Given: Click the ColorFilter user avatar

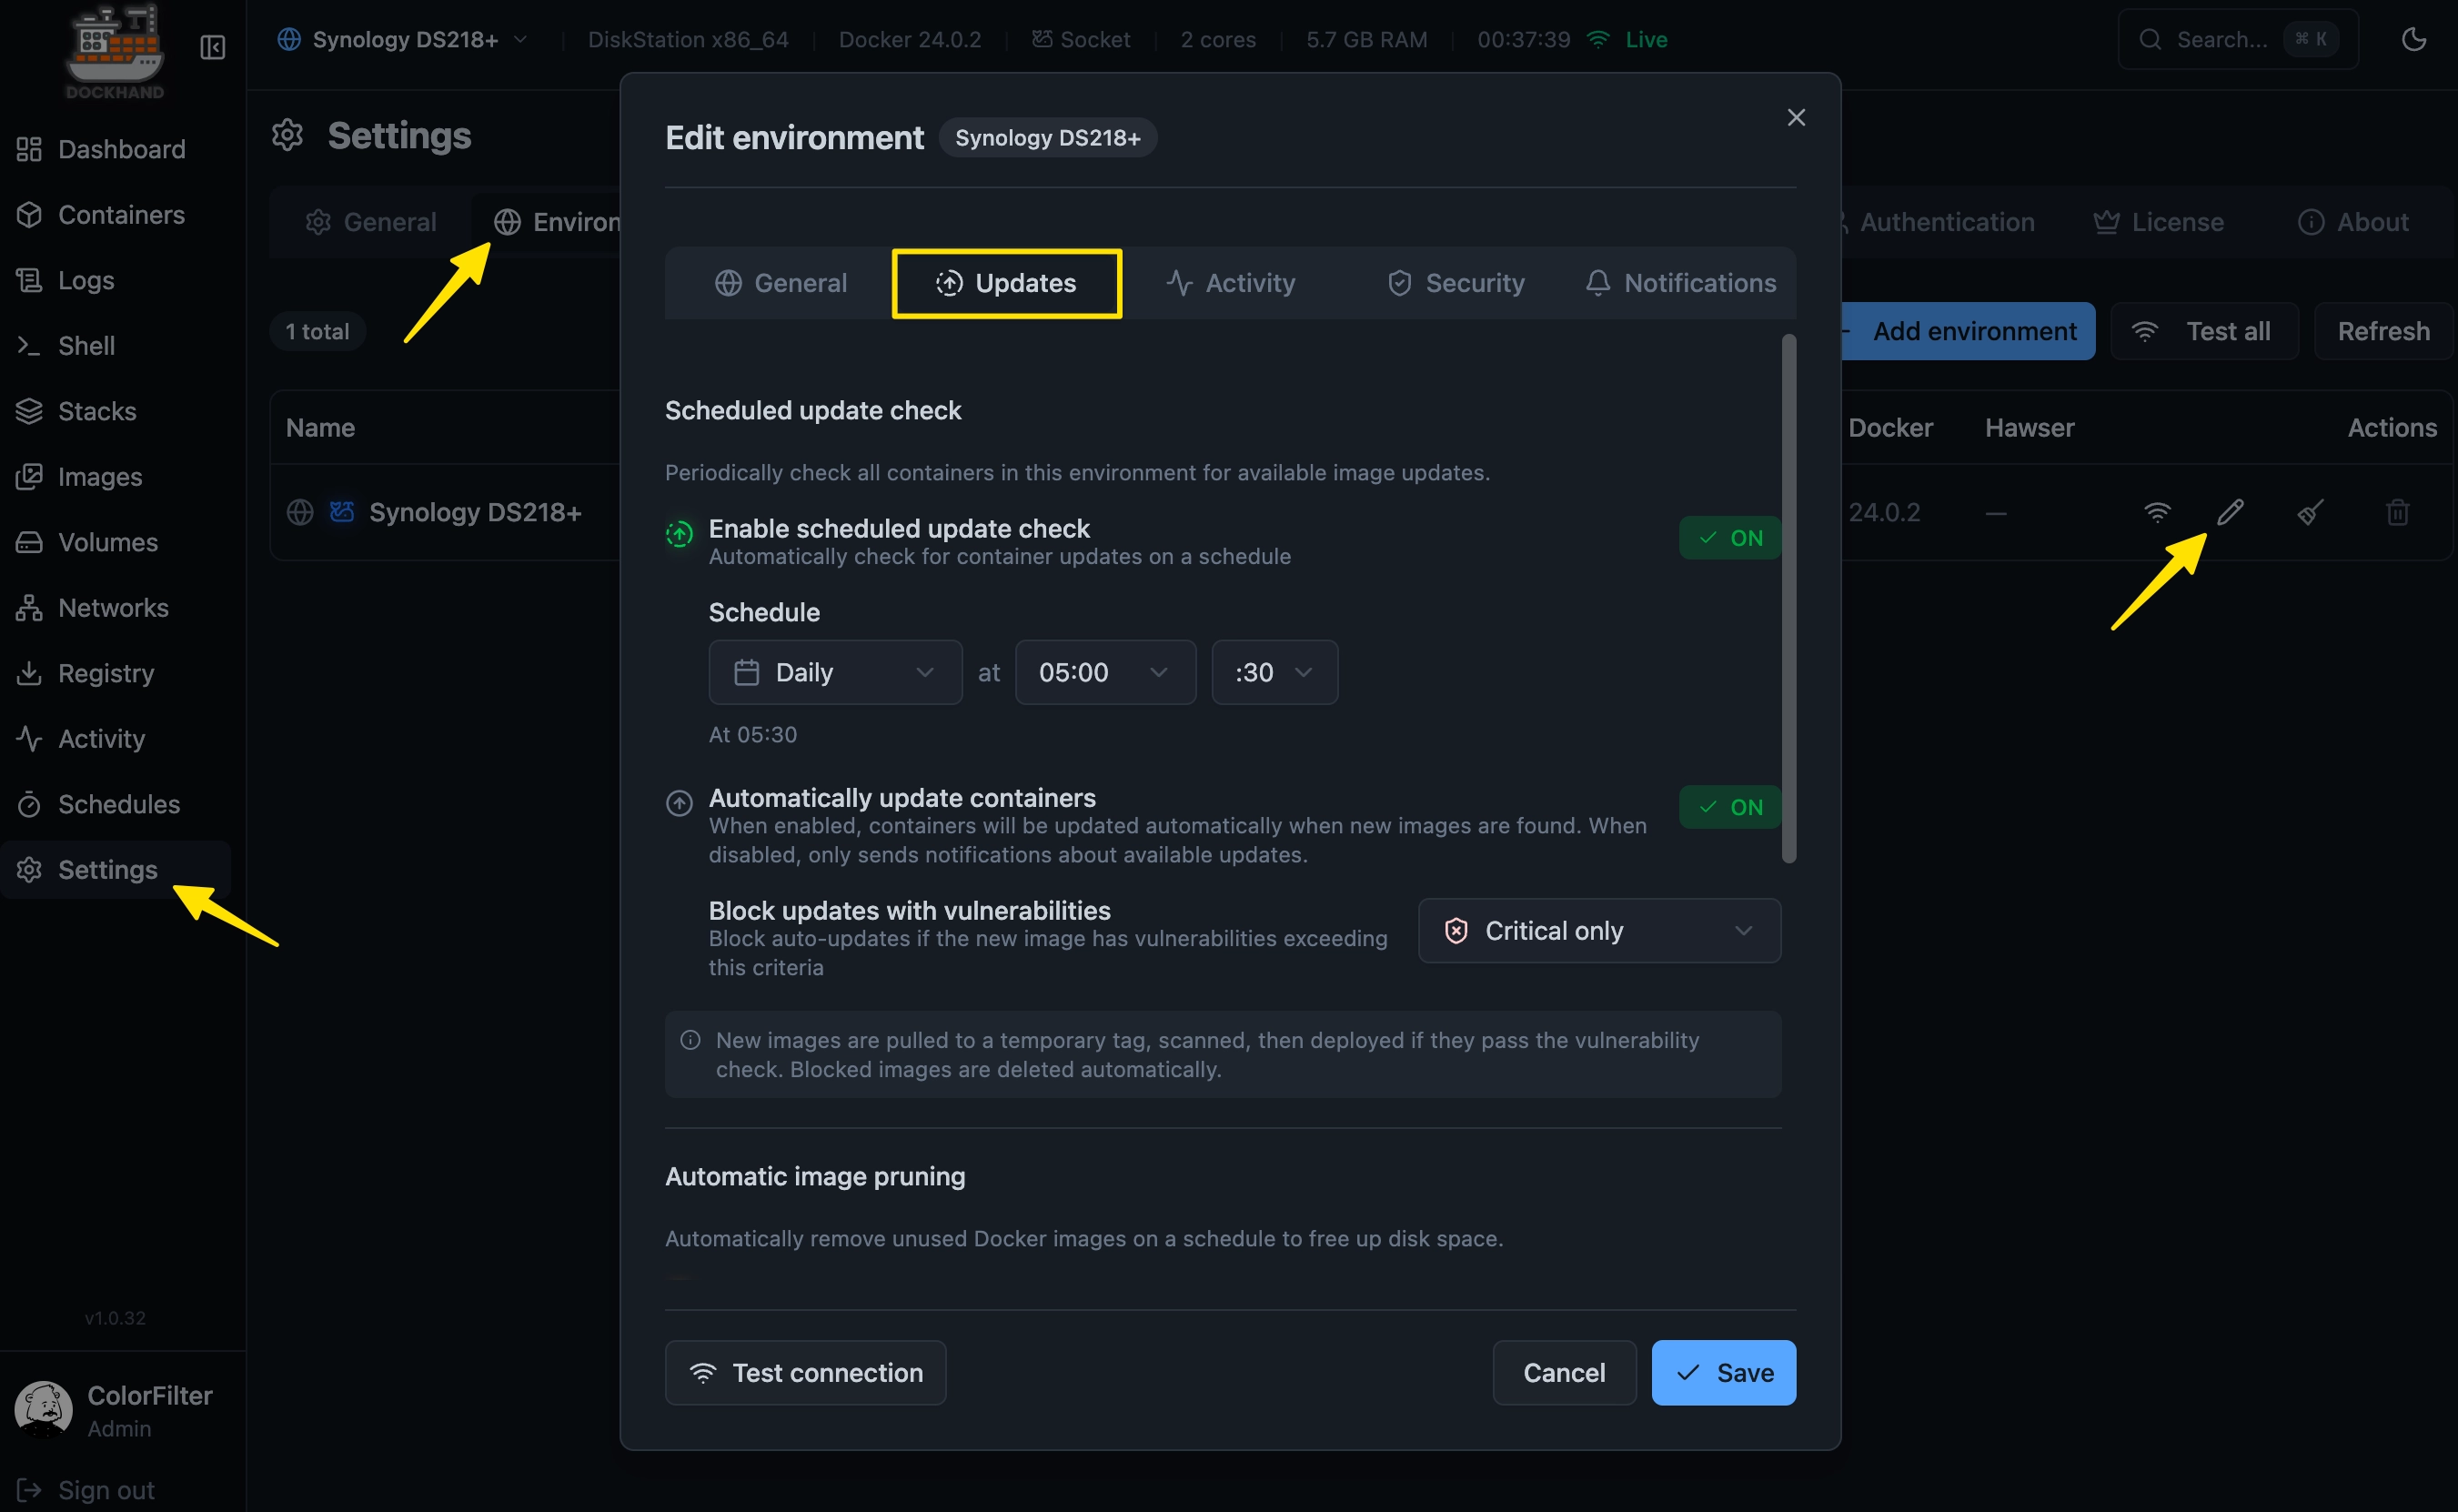Looking at the screenshot, I should point(43,1409).
